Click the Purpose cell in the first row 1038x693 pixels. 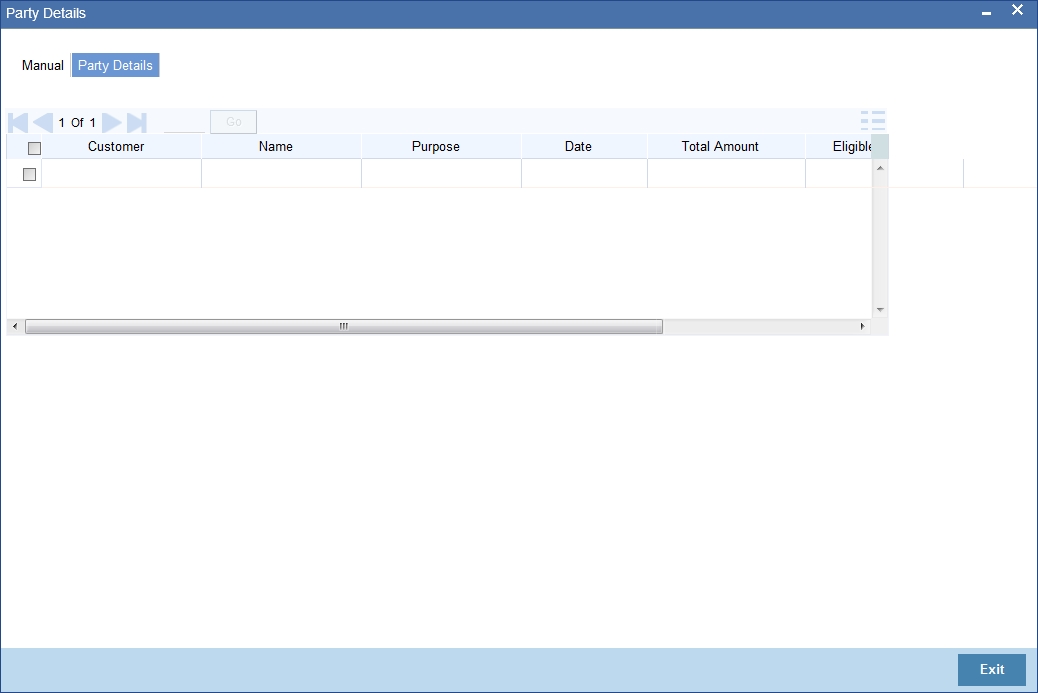[442, 173]
